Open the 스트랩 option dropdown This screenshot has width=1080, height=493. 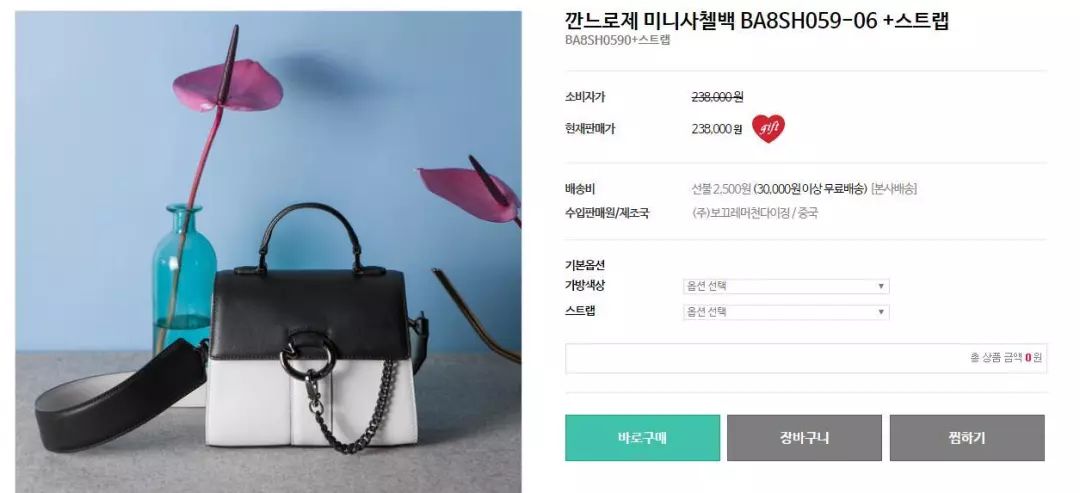click(786, 312)
